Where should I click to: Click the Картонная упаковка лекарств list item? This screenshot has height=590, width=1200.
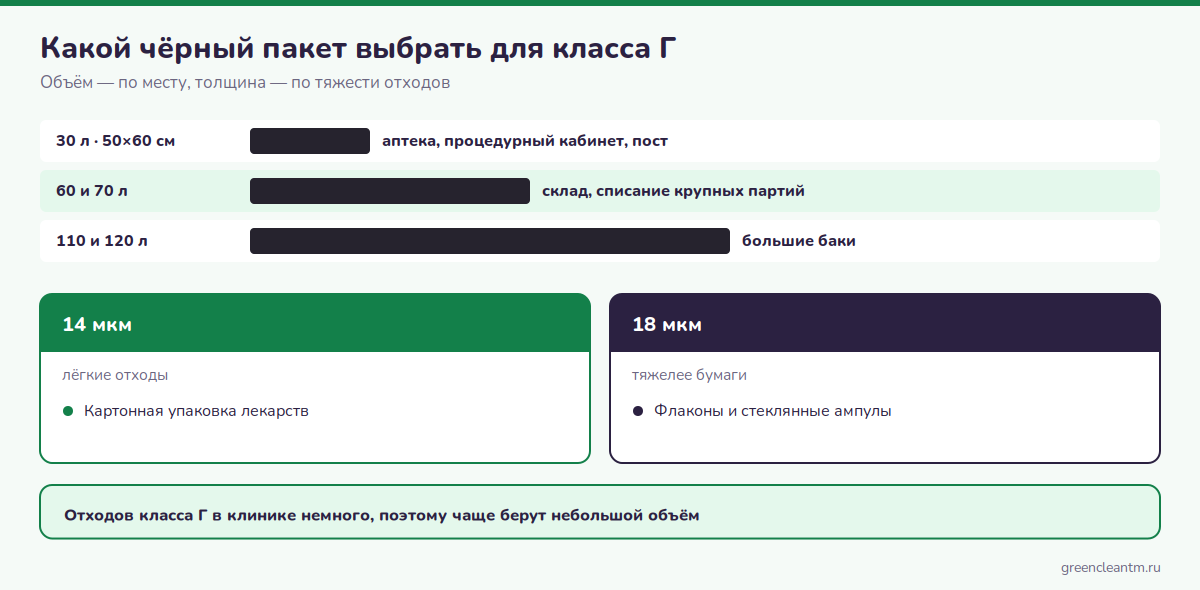(x=196, y=411)
